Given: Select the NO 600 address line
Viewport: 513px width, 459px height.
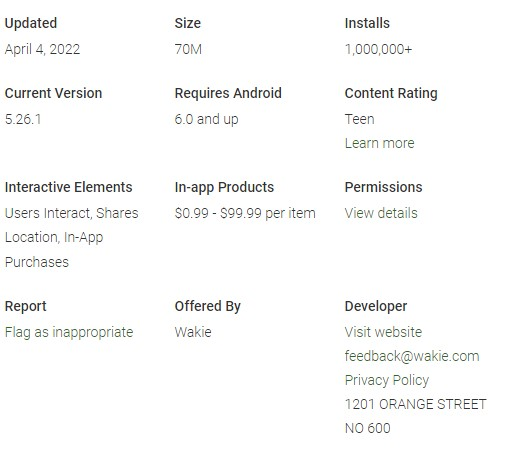Looking at the screenshot, I should click(x=368, y=428).
